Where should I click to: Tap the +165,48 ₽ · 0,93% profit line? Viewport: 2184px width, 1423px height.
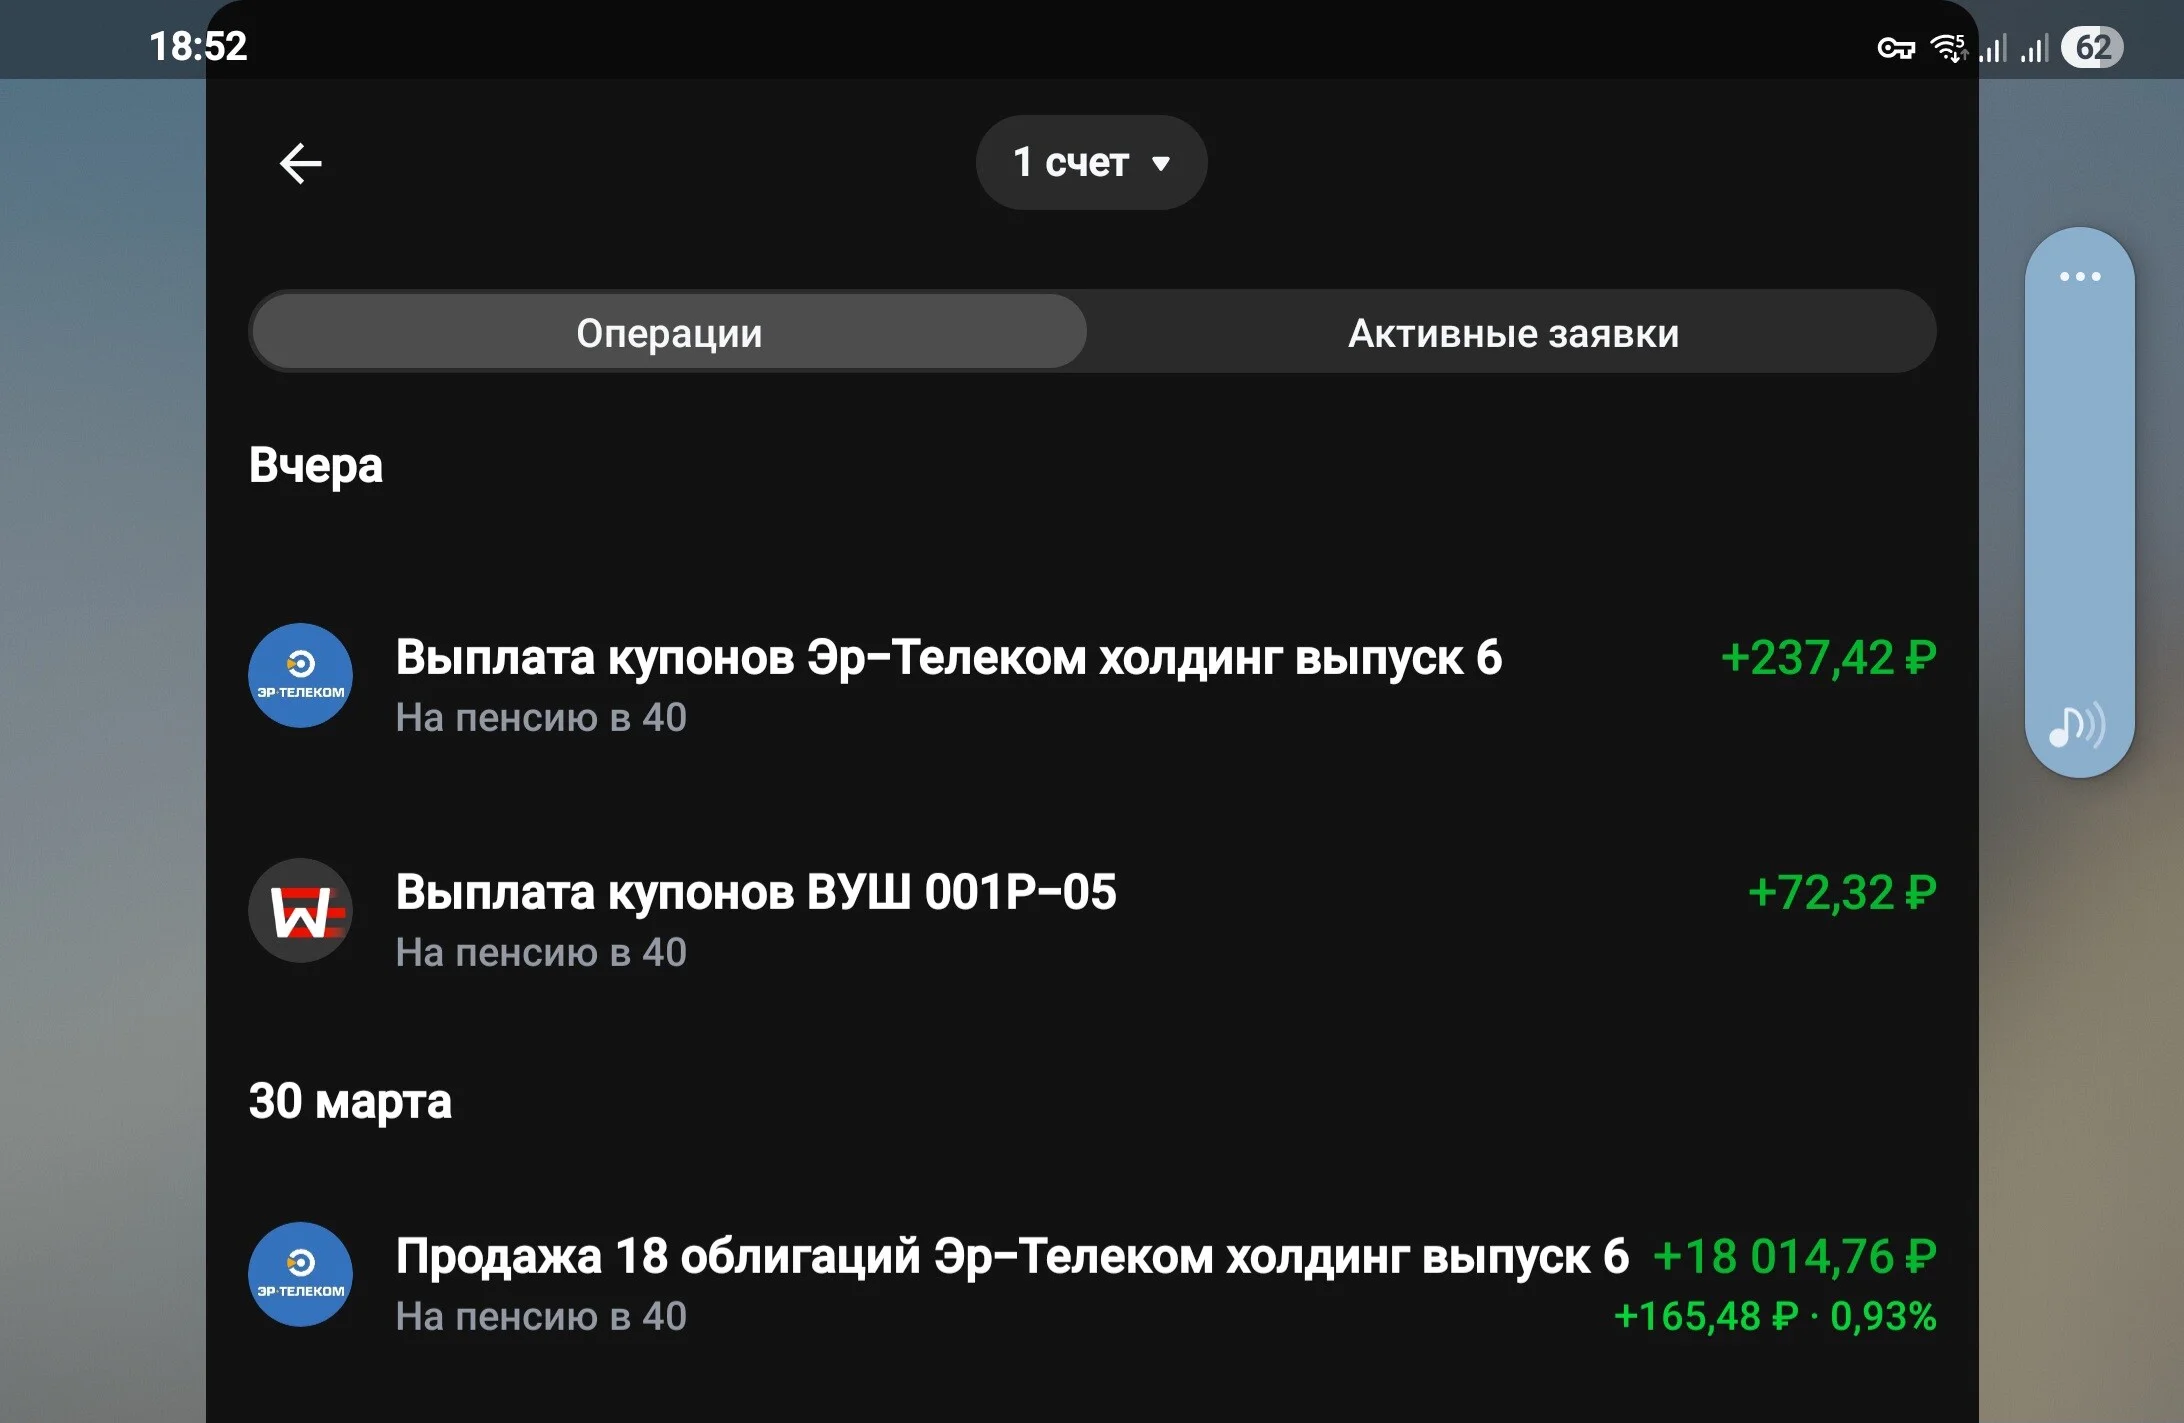[x=1775, y=1316]
